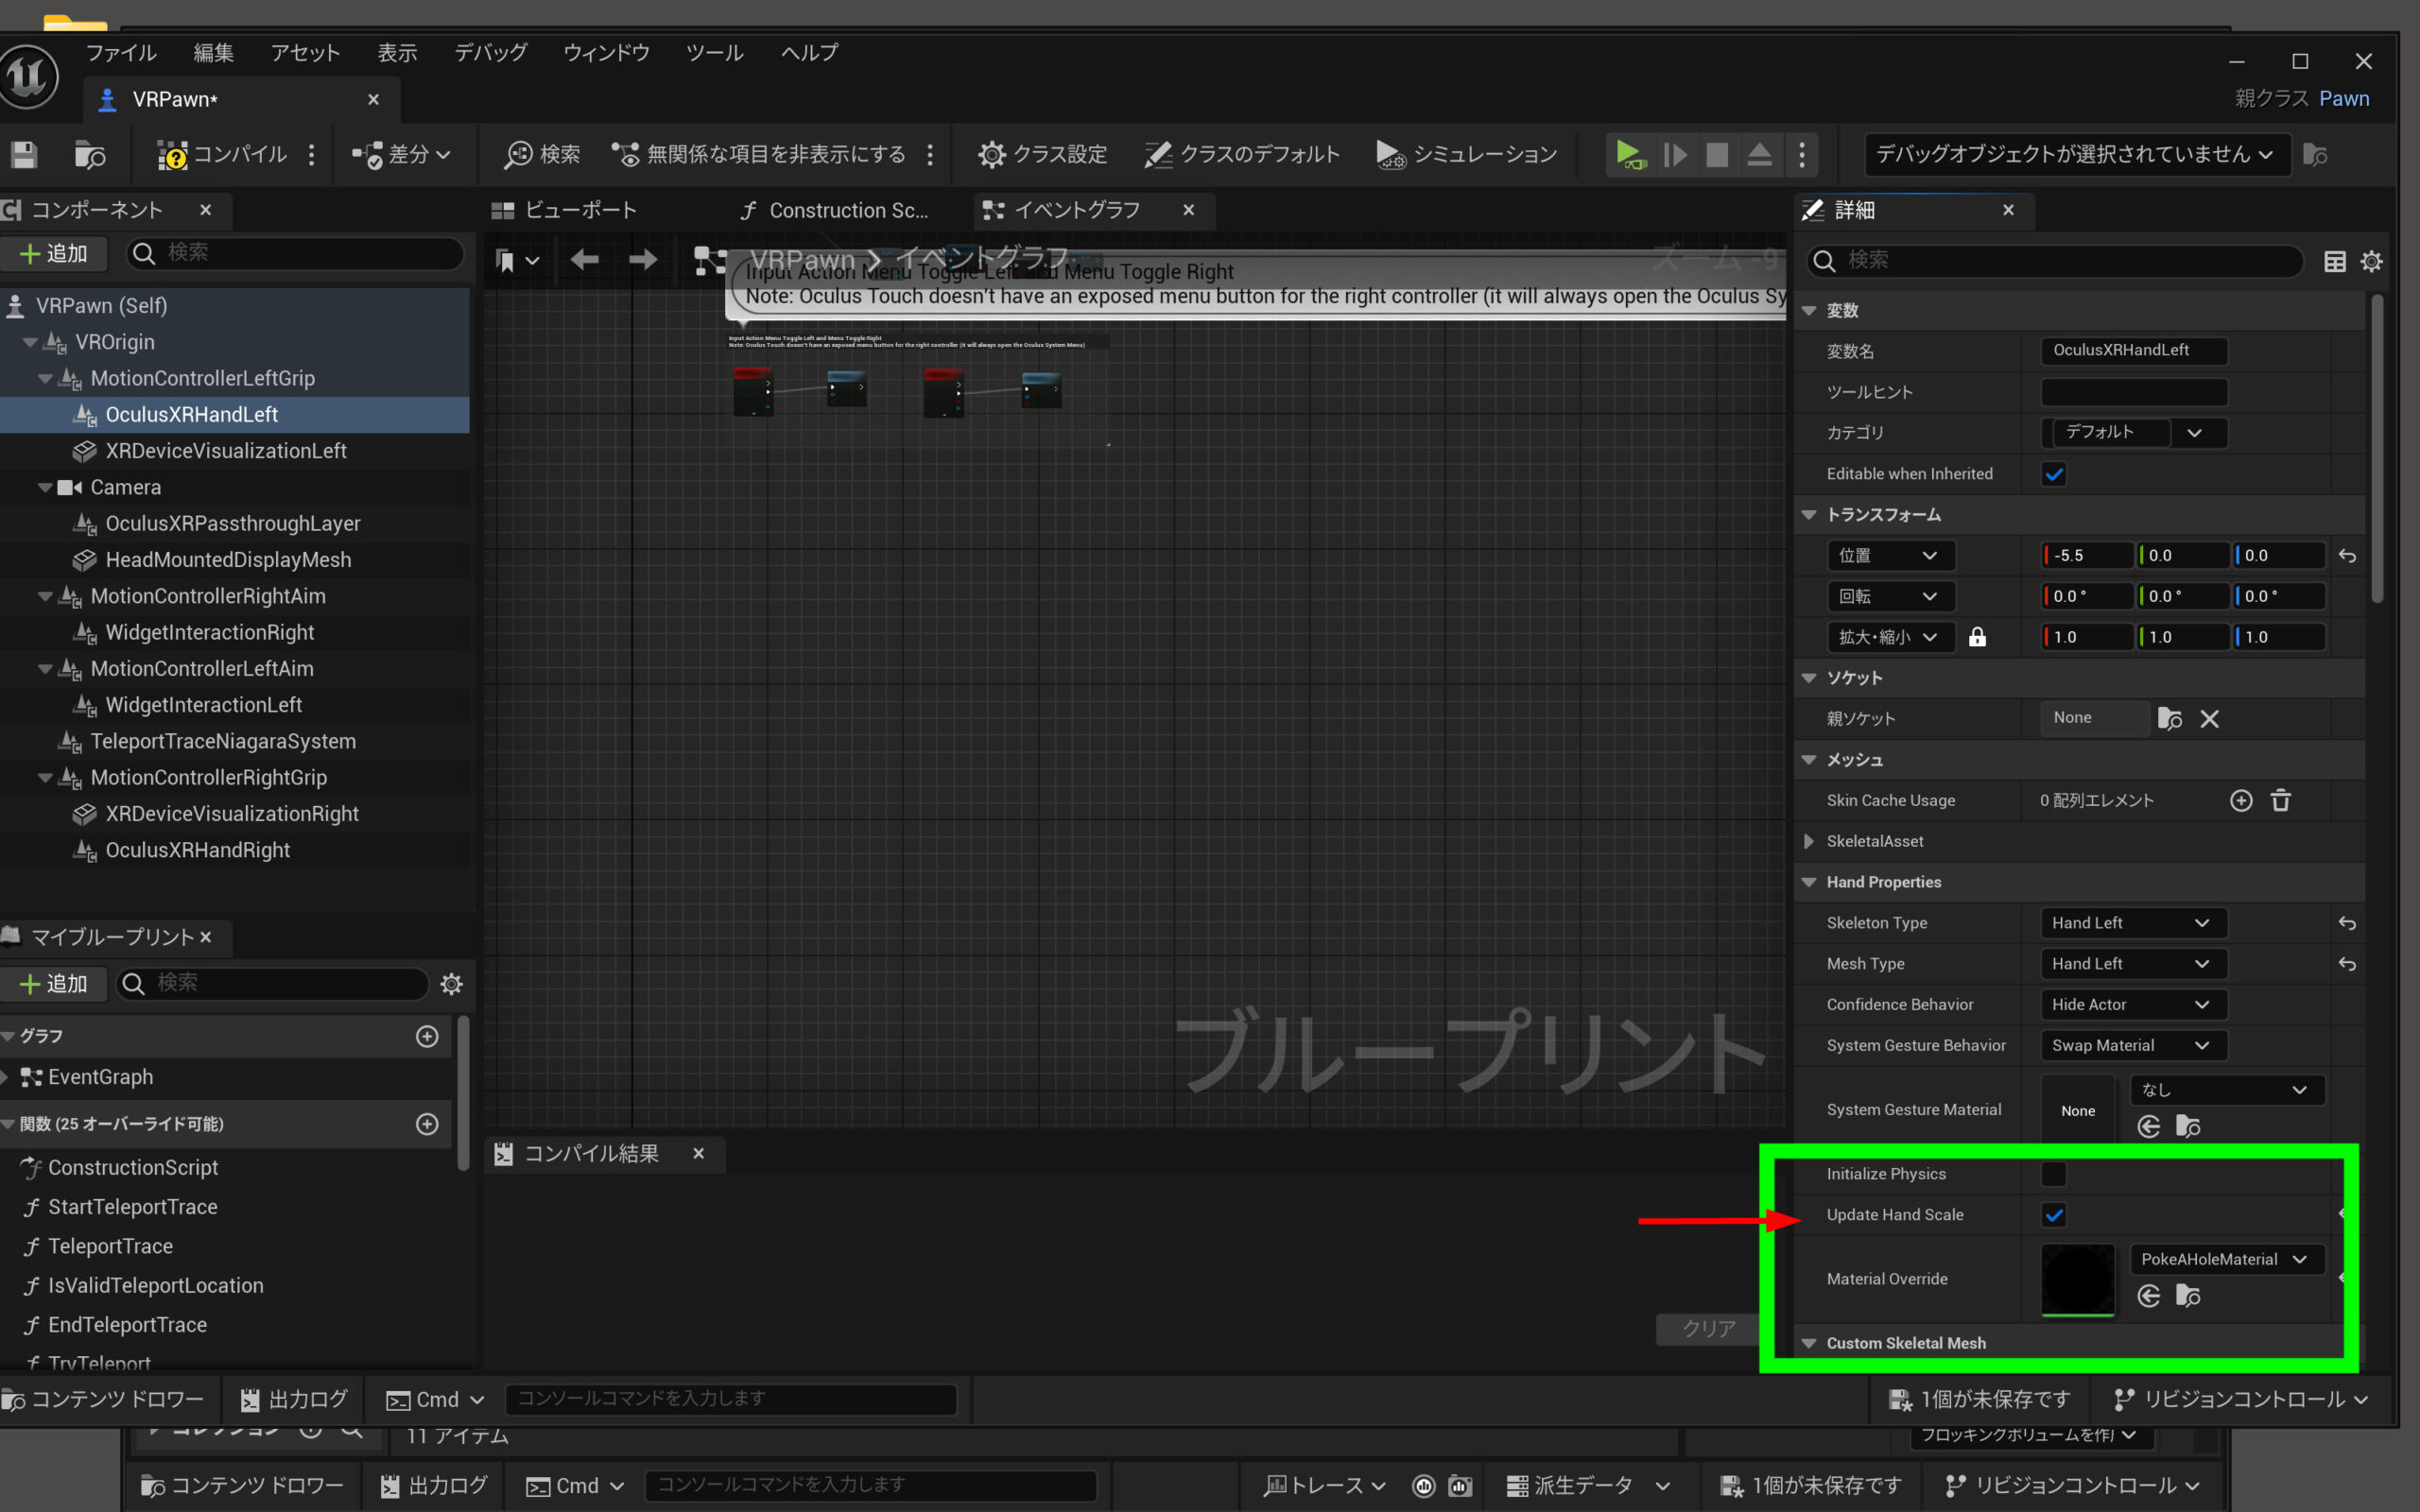Screen dimensions: 2420x1512
Task: Add new function with plus icon
Action: (427, 1124)
